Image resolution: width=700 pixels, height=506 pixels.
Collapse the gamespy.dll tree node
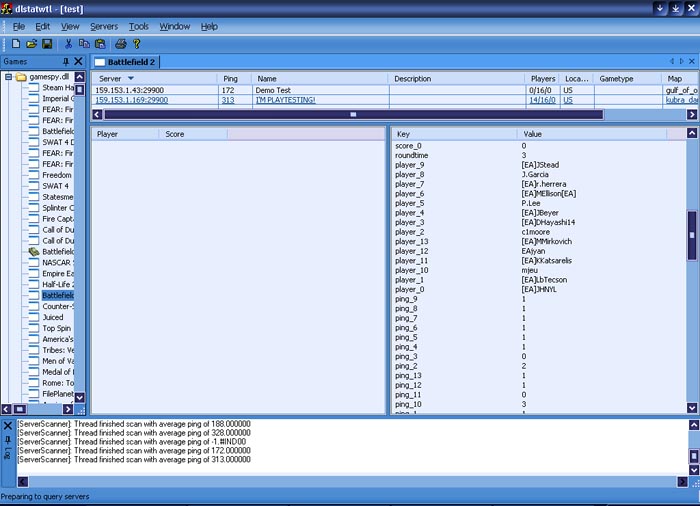tap(8, 77)
